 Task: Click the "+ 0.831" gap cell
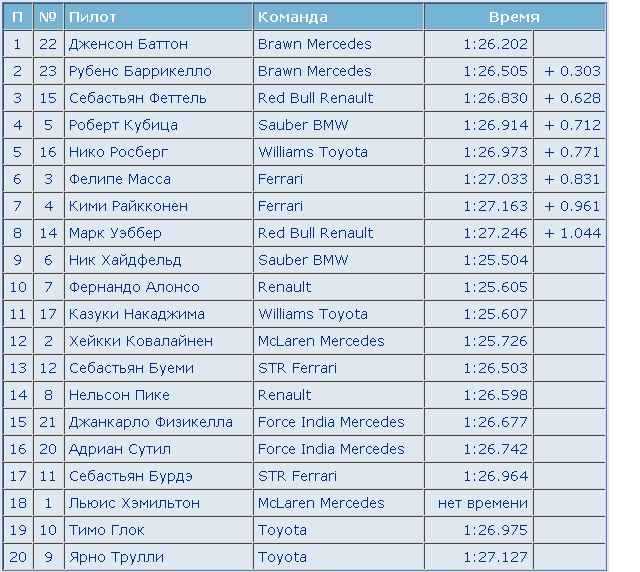click(572, 179)
